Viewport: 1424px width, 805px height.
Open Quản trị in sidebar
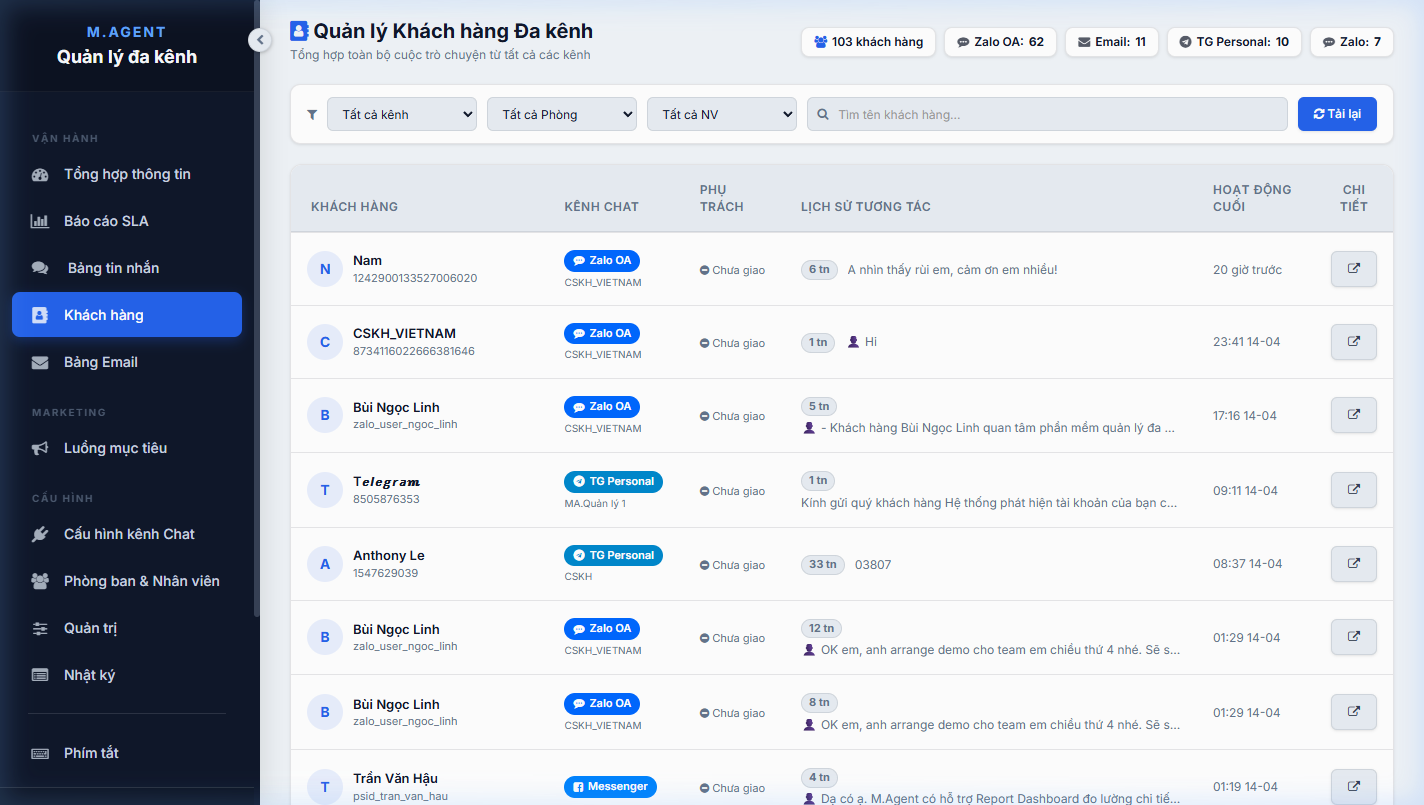[x=127, y=628]
